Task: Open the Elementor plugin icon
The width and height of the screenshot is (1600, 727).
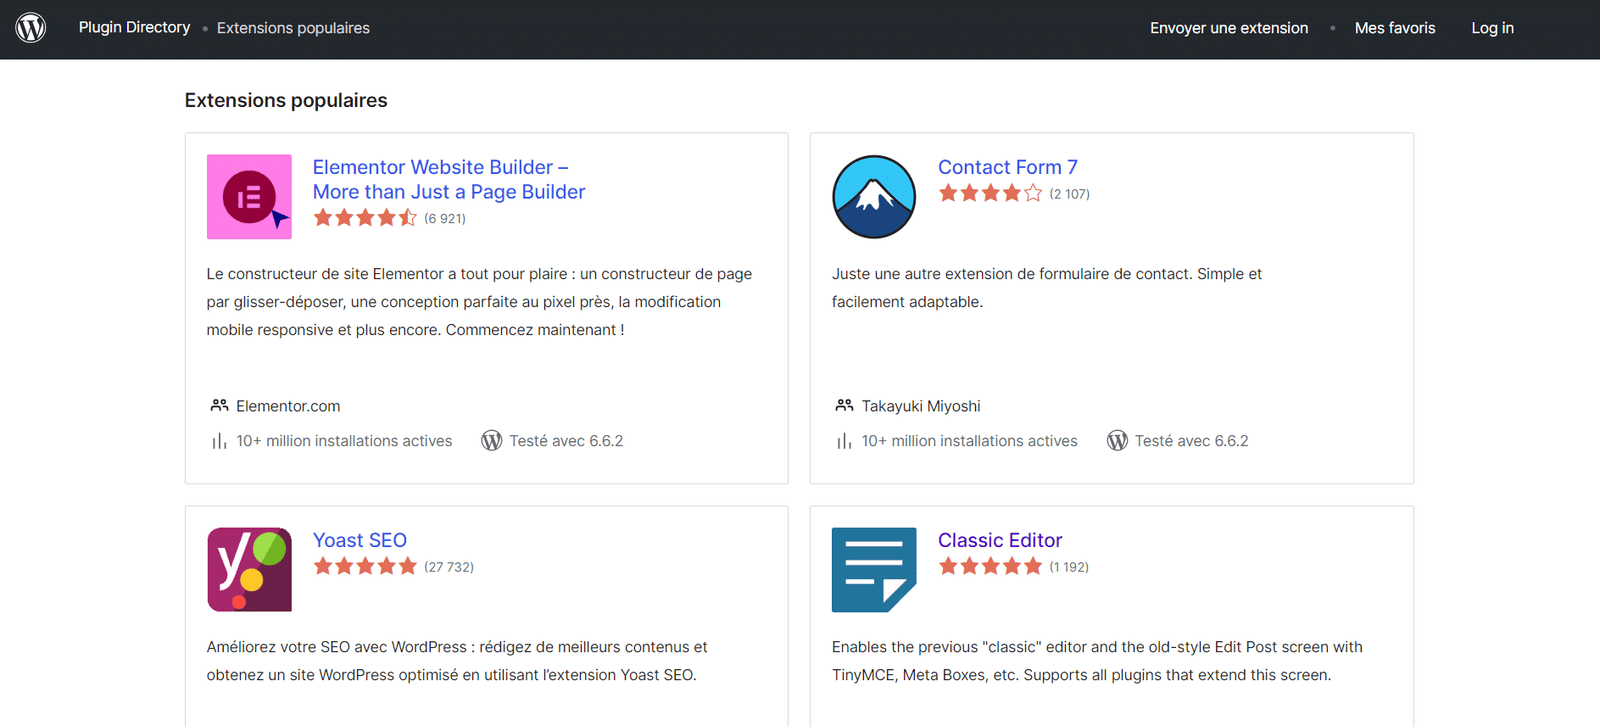Action: 249,197
